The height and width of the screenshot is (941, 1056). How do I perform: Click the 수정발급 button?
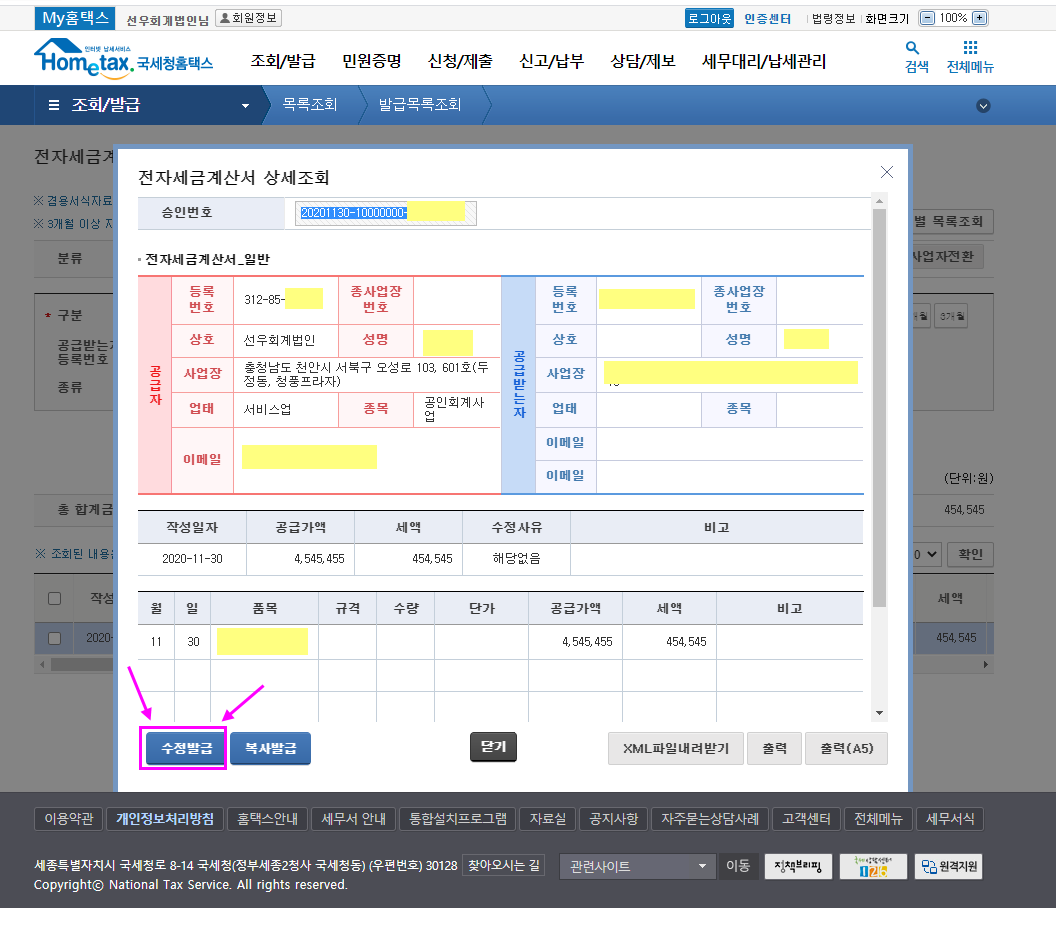187,748
